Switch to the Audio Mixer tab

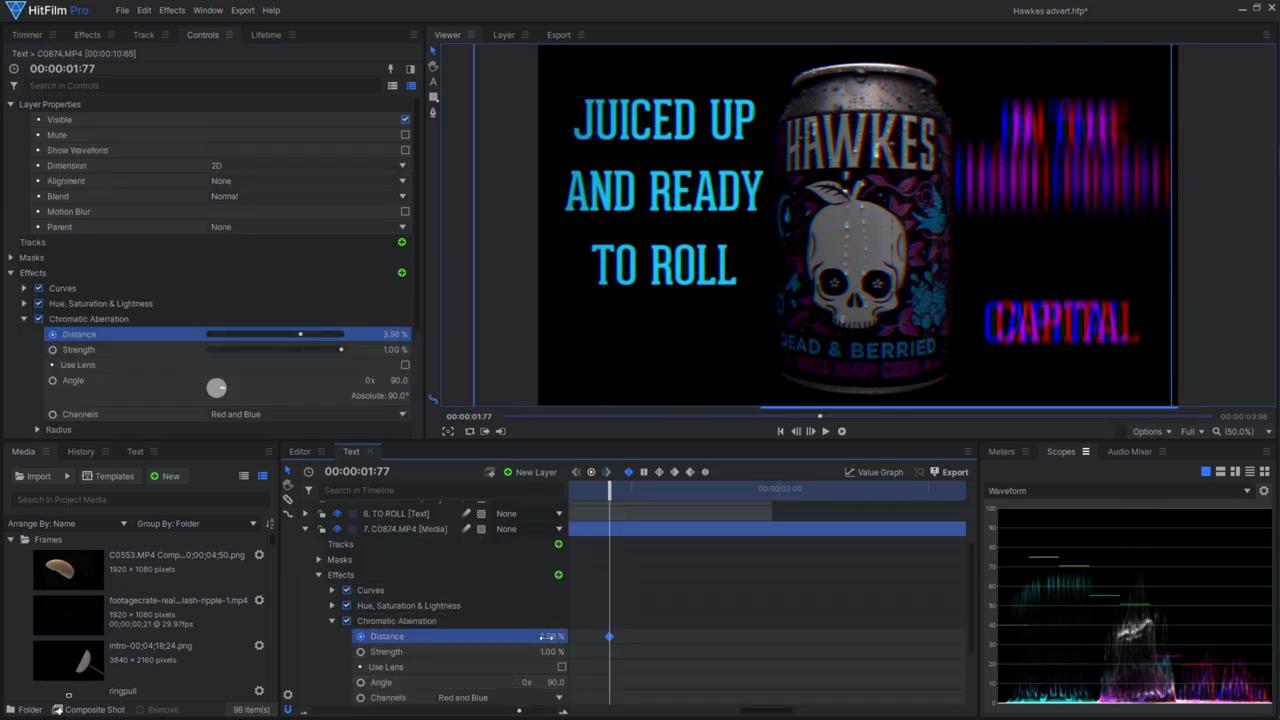pos(1130,452)
